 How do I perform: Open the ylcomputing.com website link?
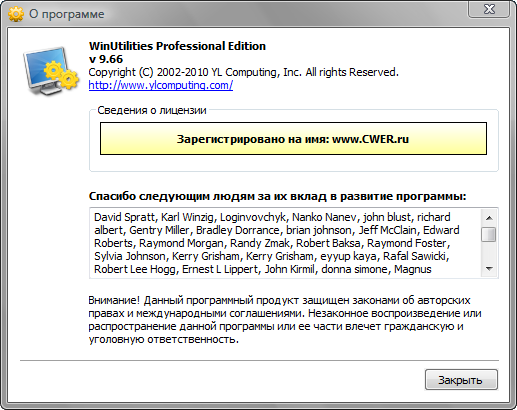pos(161,85)
